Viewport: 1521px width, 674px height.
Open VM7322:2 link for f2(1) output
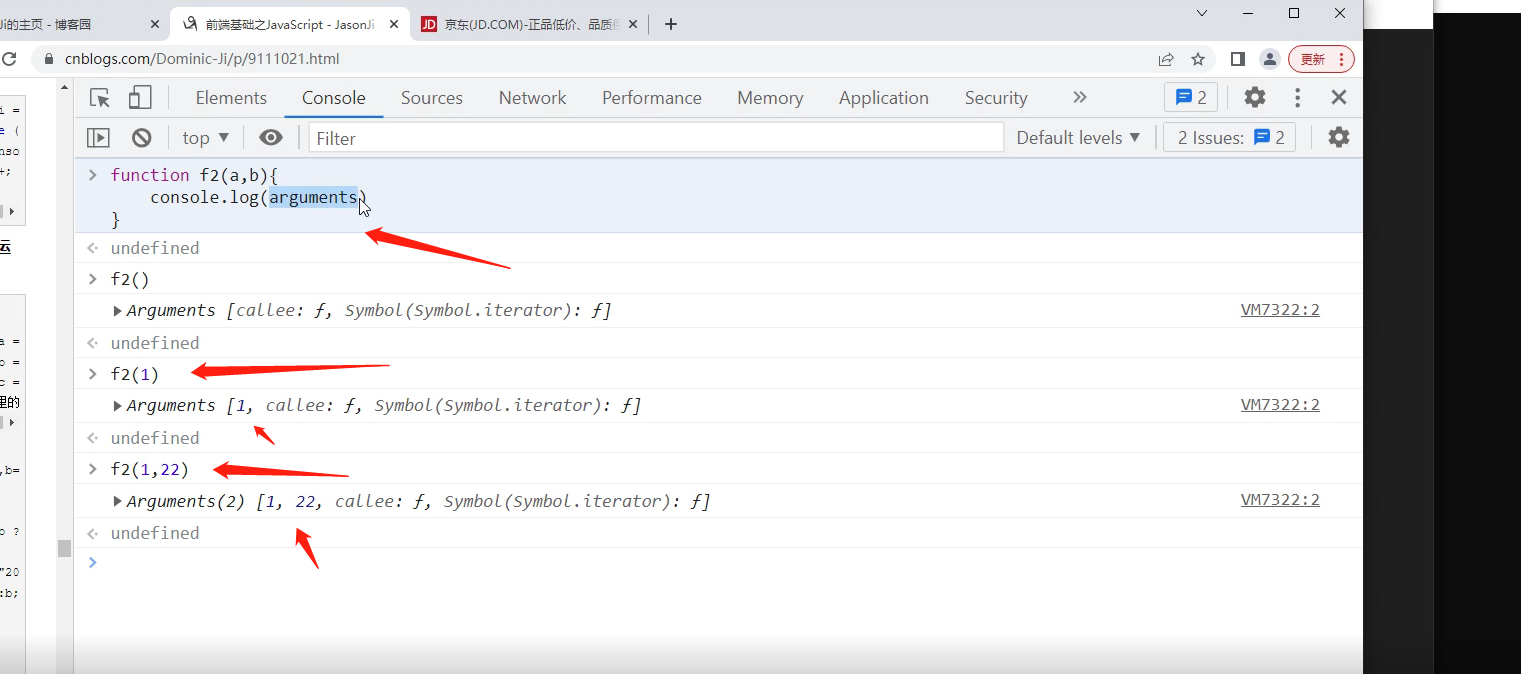(x=1280, y=405)
